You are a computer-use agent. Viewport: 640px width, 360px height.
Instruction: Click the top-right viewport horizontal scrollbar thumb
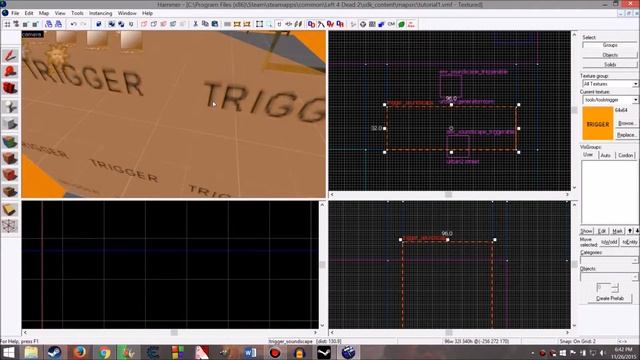point(449,195)
